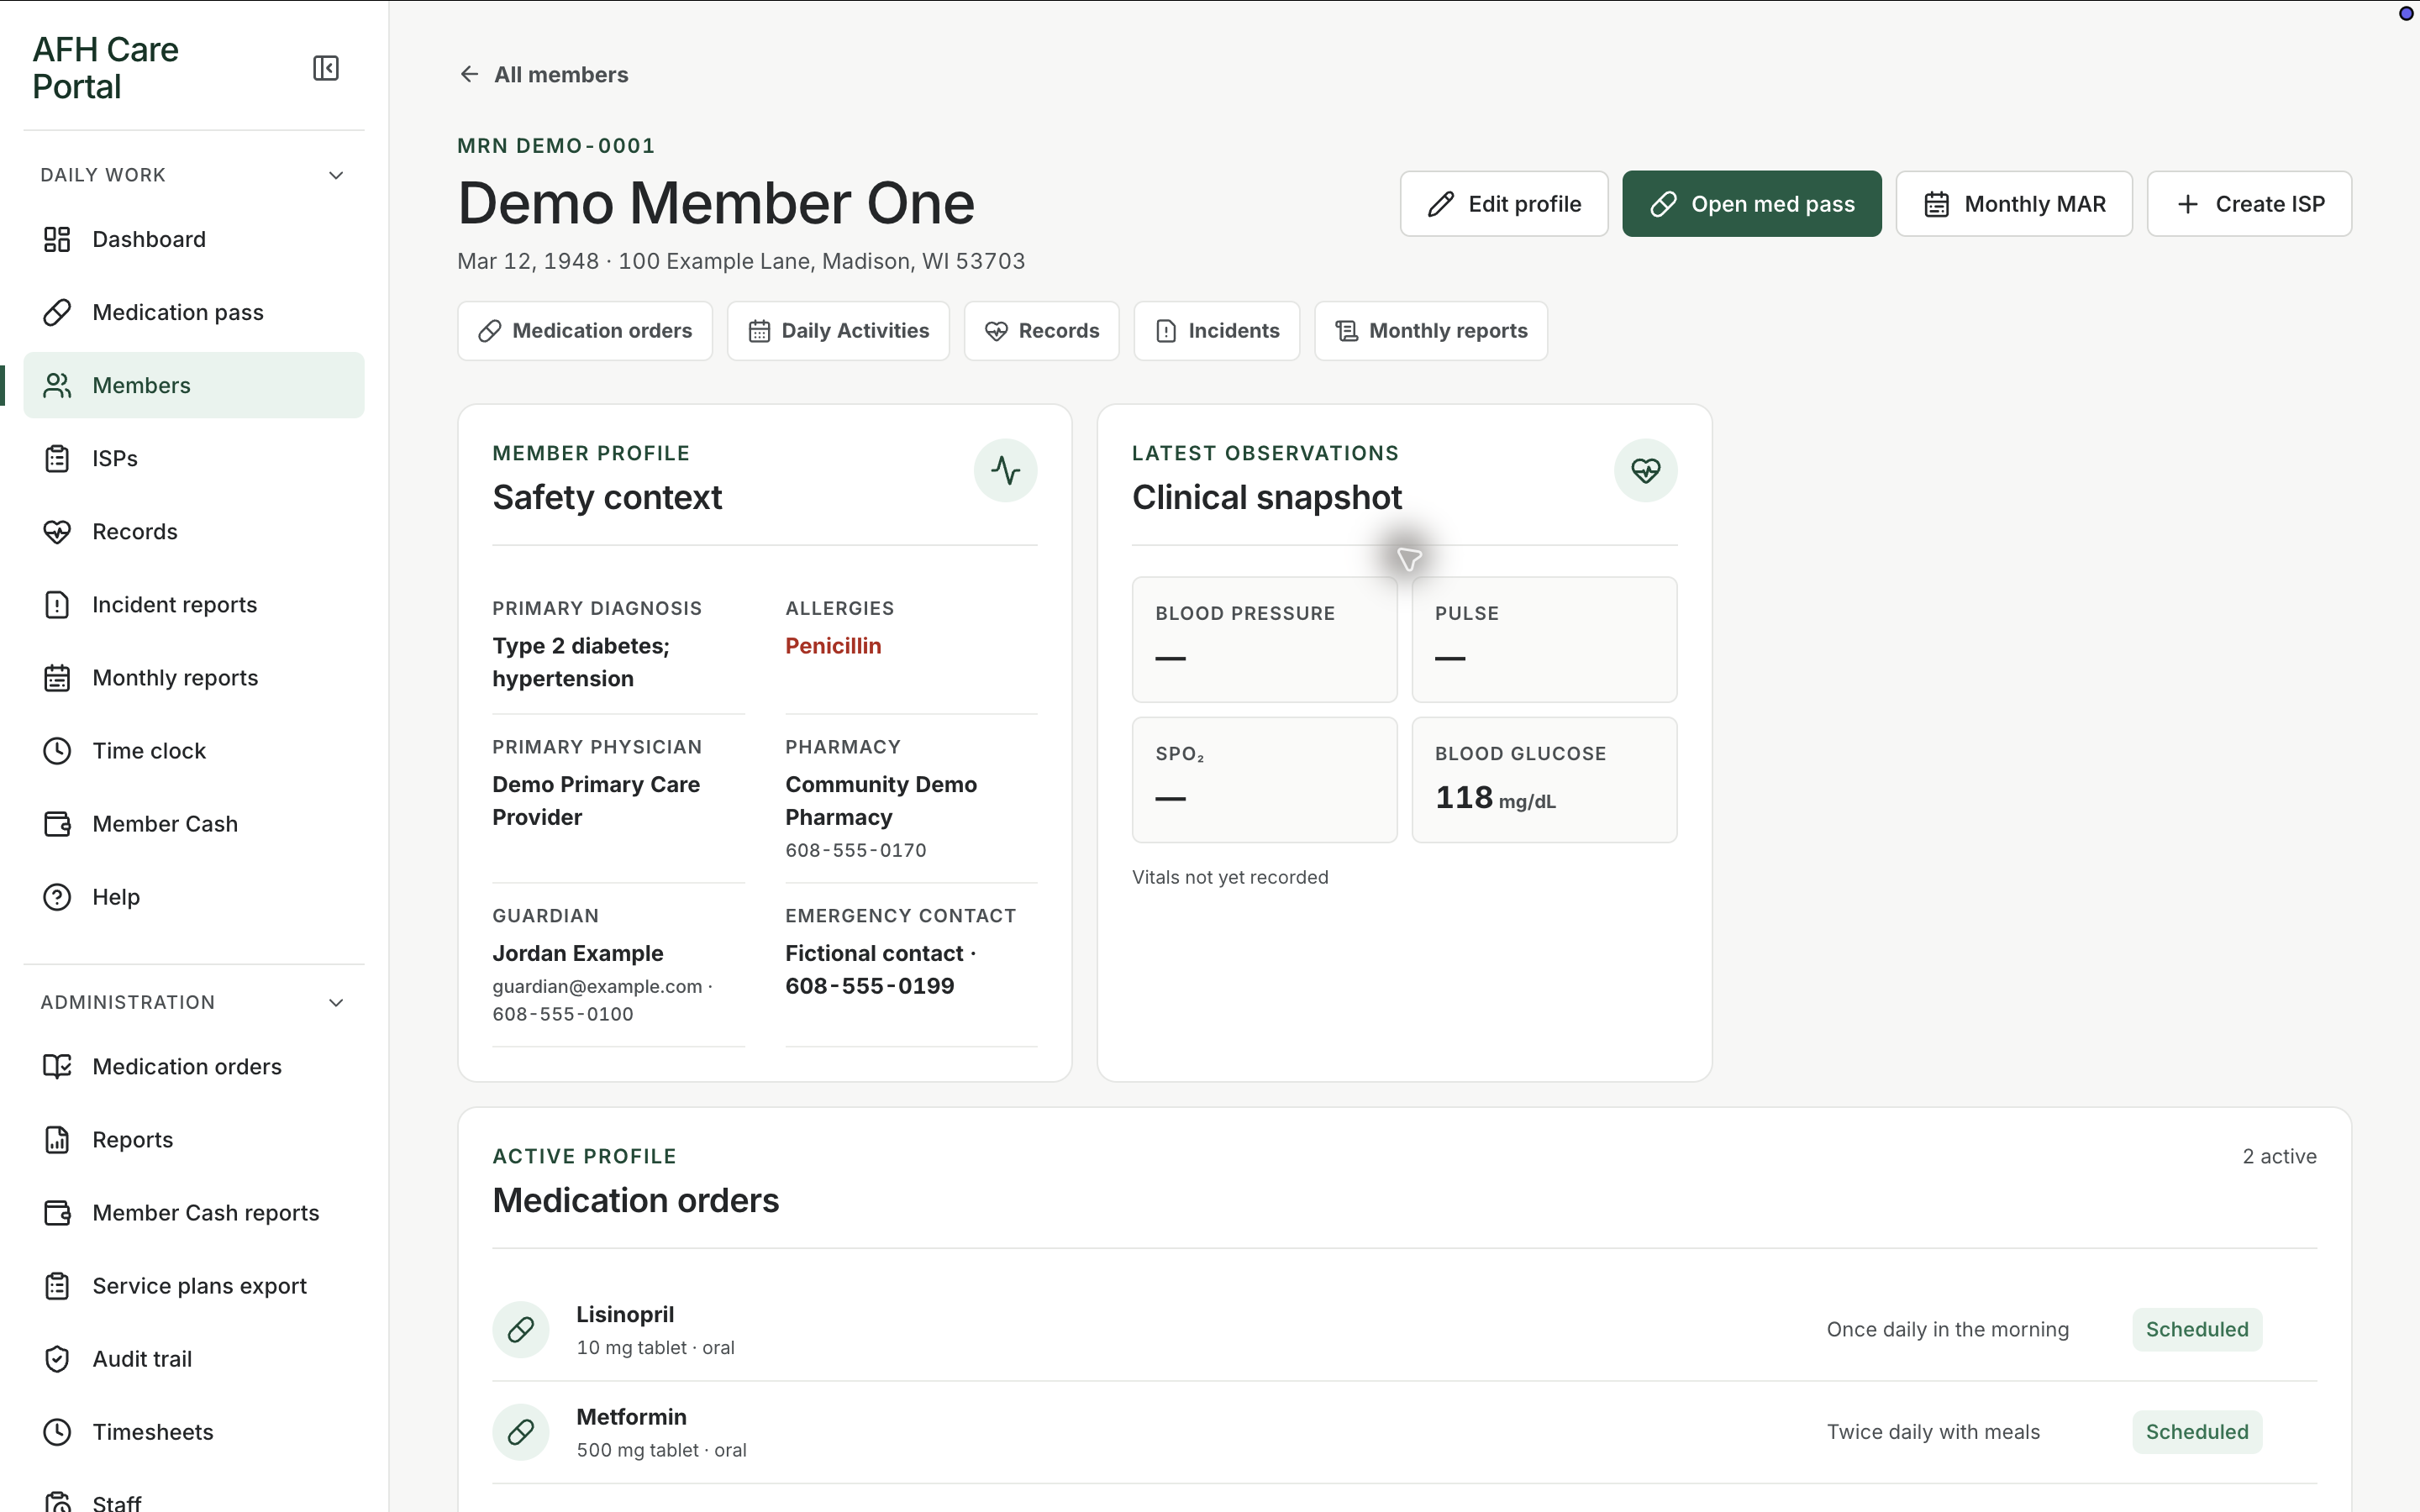Screen dimensions: 2420x1512
Task: Click the AFH Care Portal title
Action: 105,68
